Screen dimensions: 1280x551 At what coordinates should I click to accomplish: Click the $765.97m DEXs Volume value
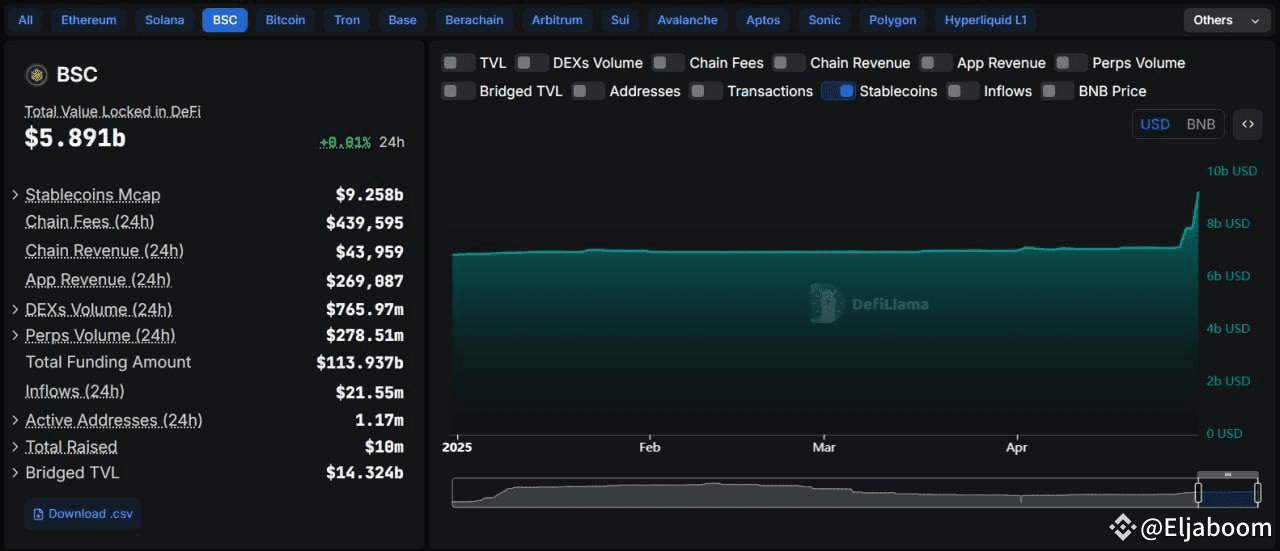coord(365,309)
